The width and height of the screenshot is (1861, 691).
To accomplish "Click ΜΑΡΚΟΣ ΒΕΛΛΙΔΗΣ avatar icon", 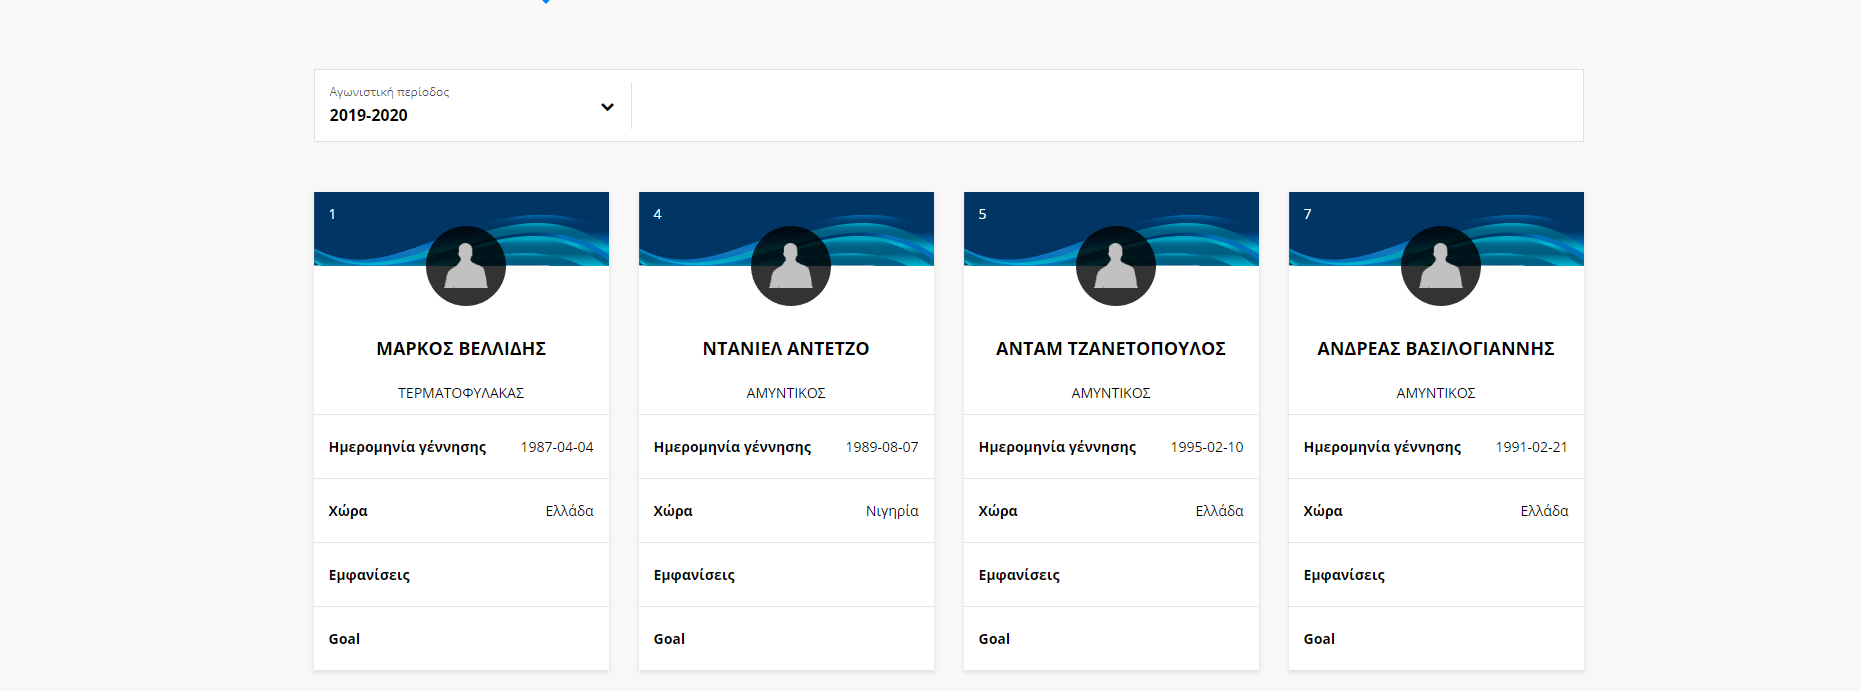I will [x=466, y=266].
